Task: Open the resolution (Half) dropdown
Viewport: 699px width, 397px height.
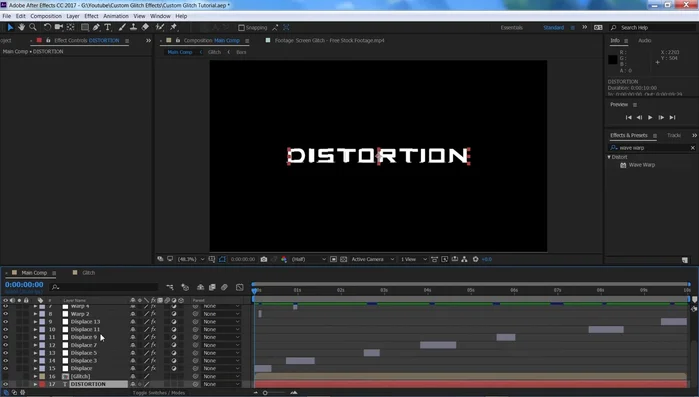Action: click(308, 259)
